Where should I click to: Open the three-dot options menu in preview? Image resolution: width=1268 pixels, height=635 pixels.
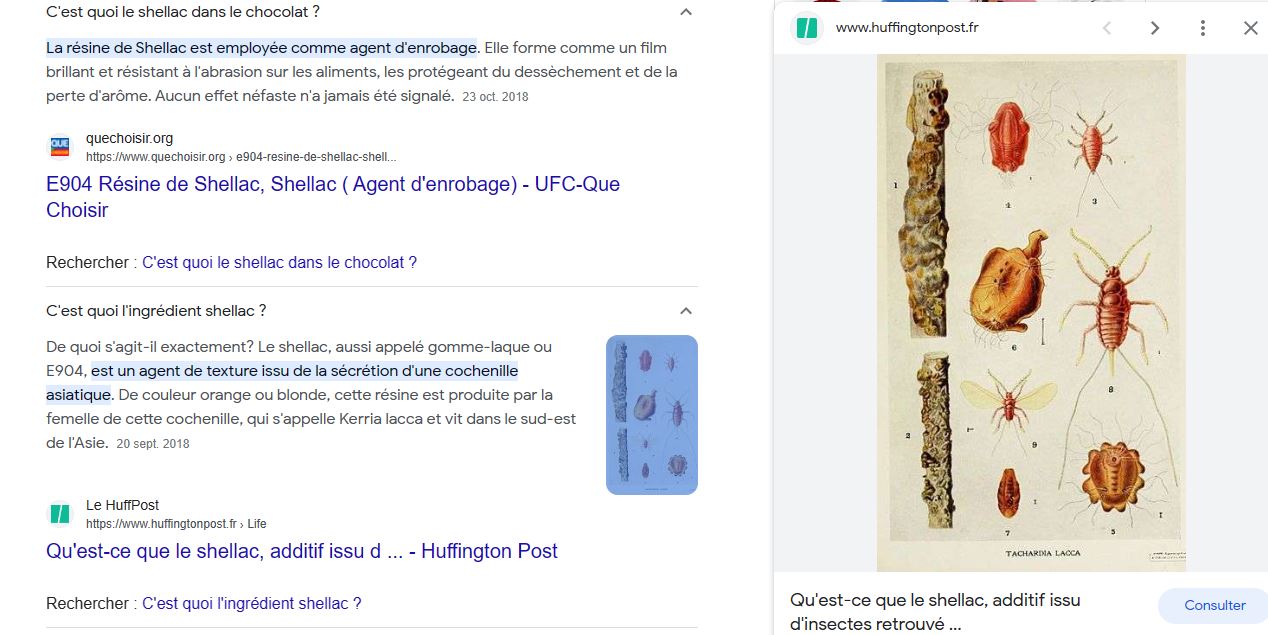click(1203, 28)
